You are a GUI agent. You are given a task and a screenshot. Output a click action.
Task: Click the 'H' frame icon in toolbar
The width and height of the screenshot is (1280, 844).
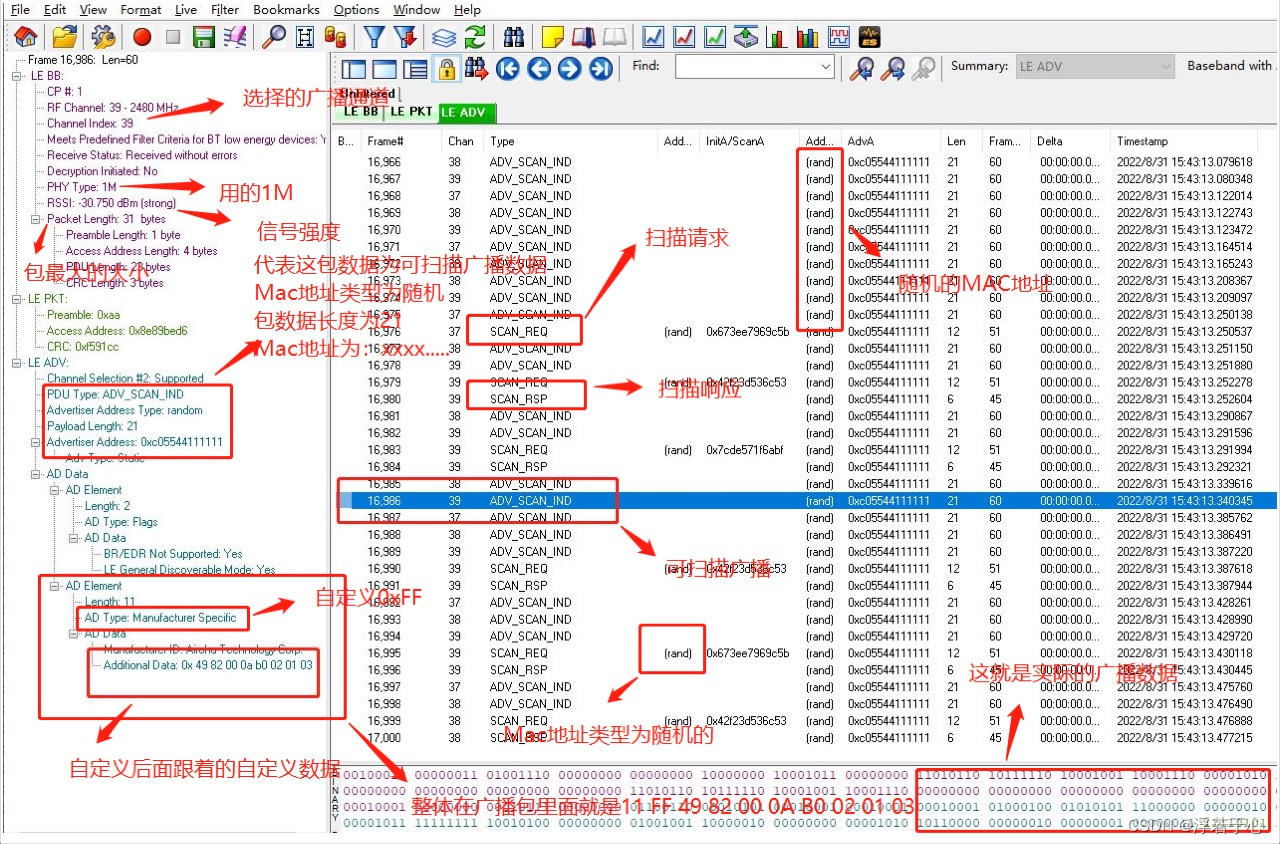click(x=305, y=37)
